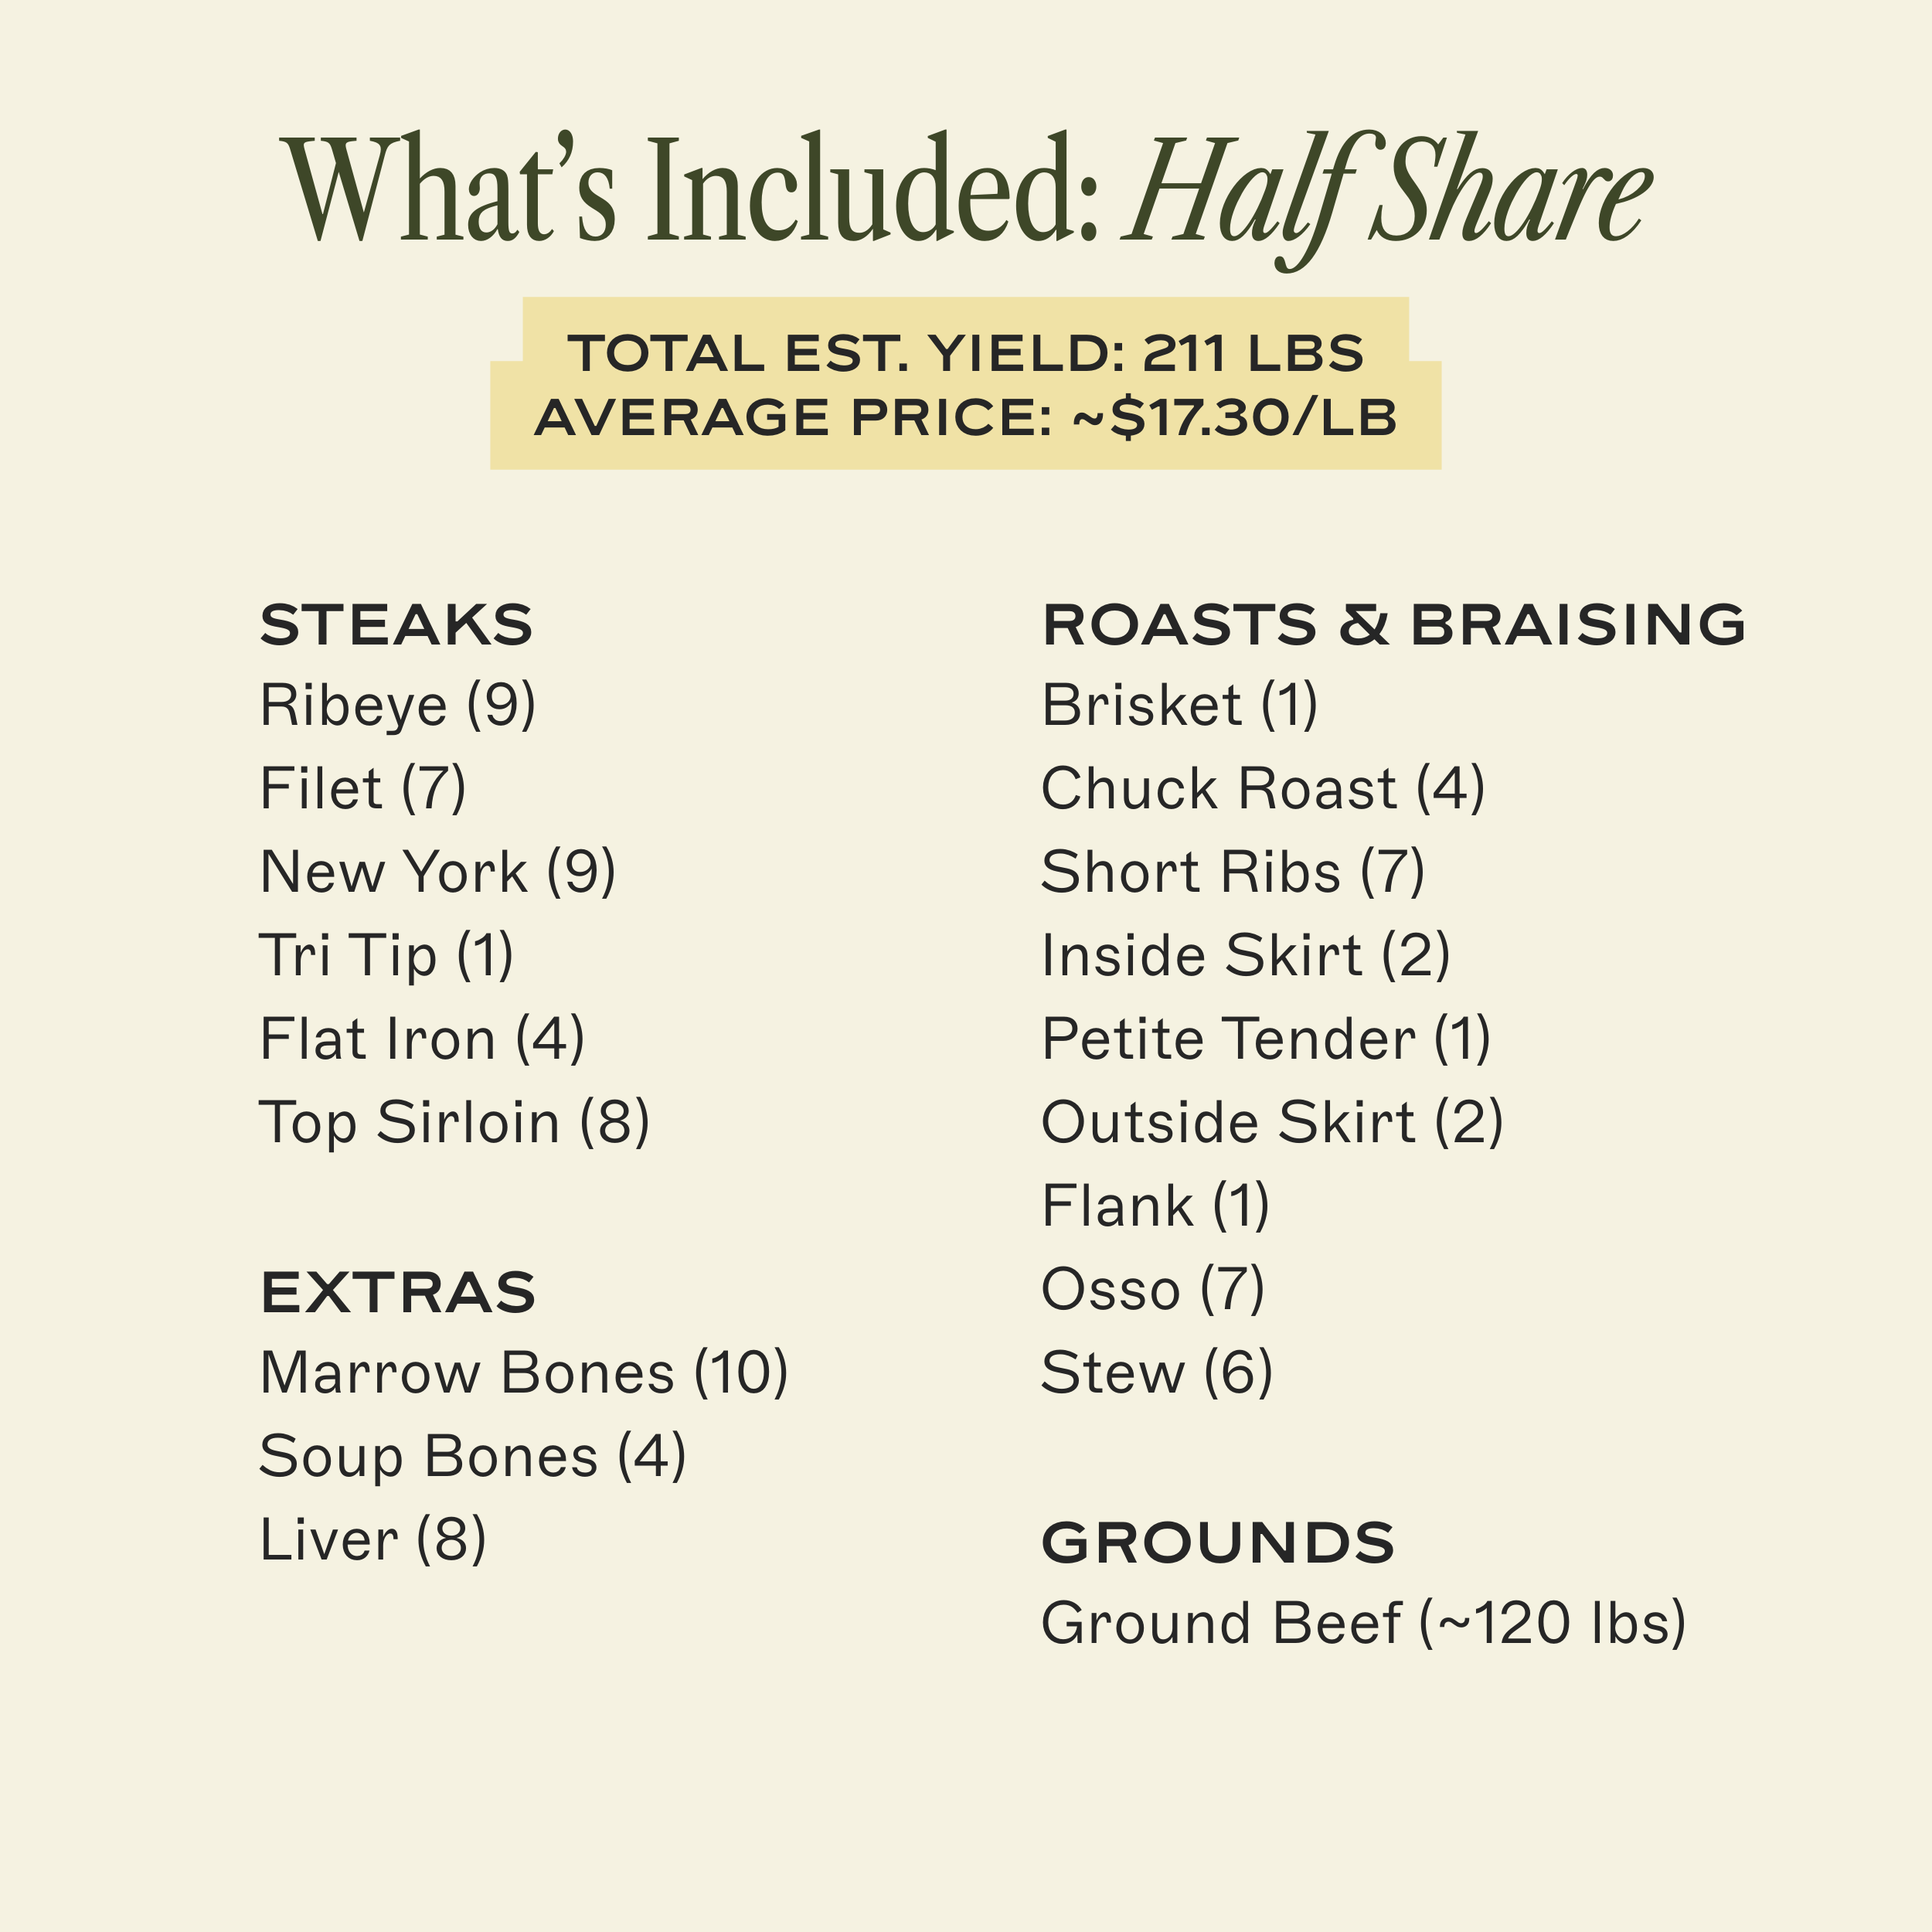Select the Osso (7) entry
1932x1932 pixels.
tap(1153, 1289)
